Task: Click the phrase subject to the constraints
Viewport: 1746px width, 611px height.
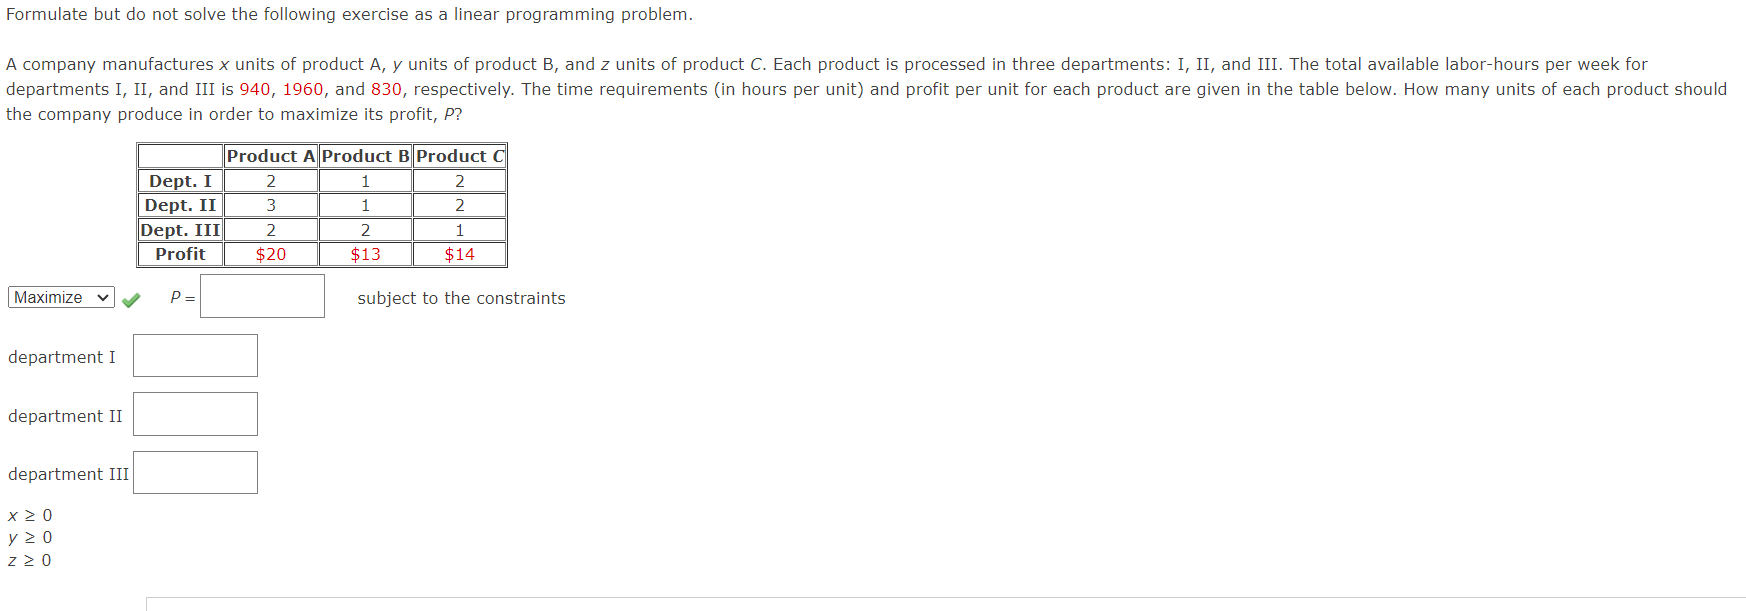Action: (x=459, y=298)
